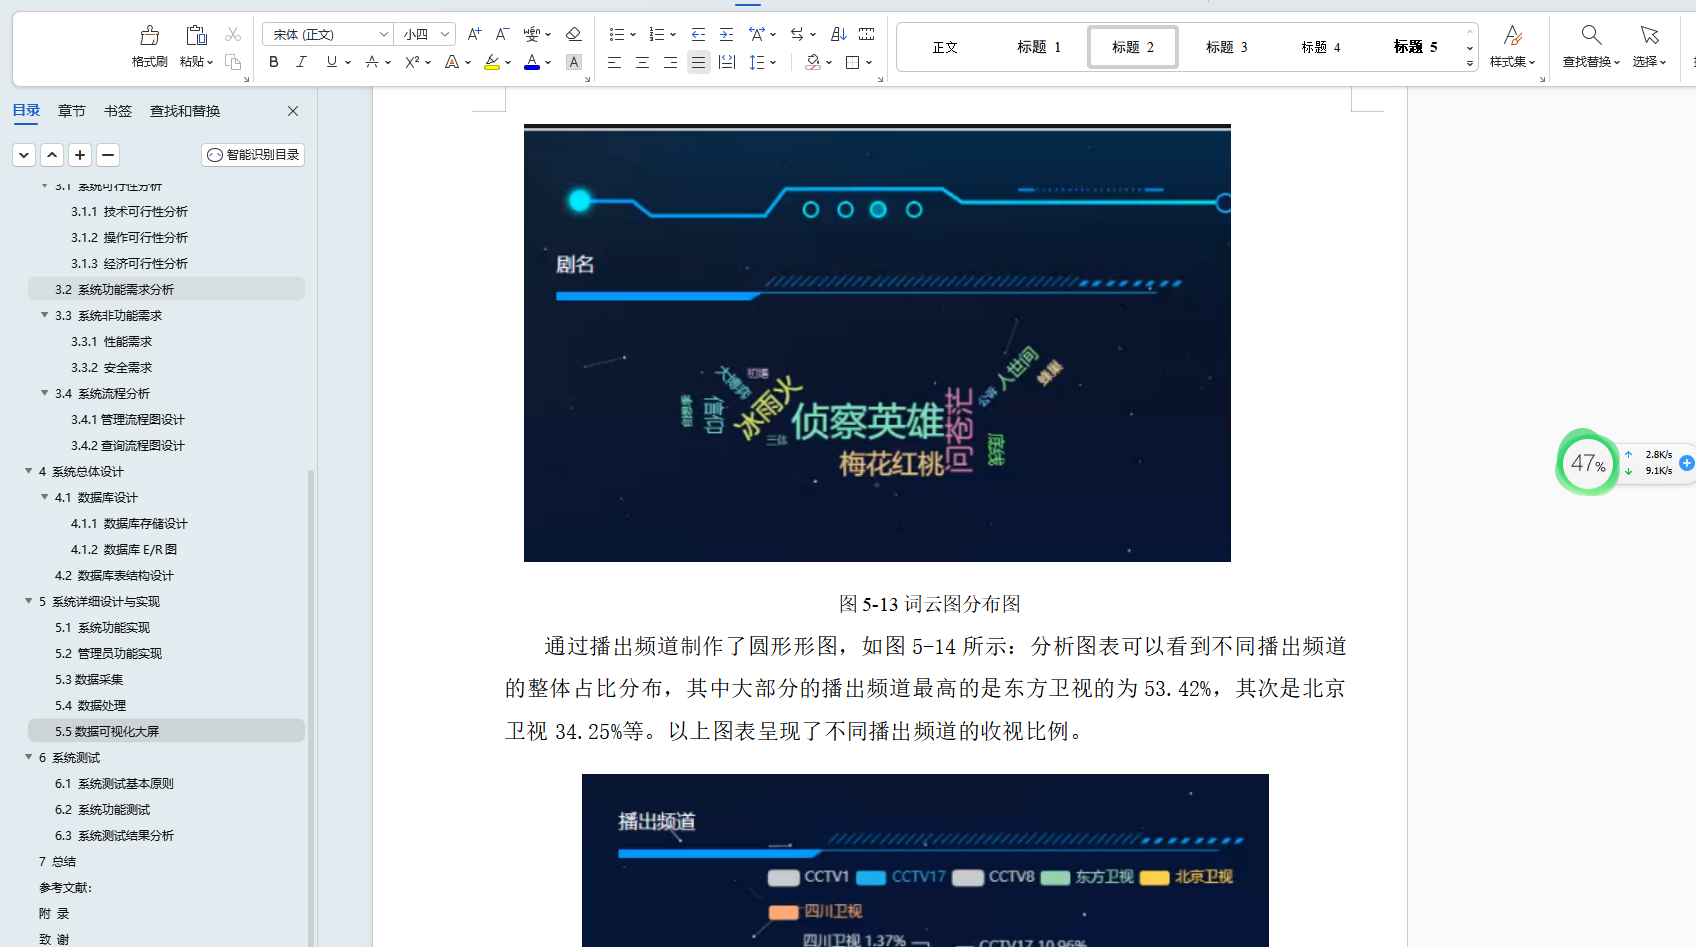
Task: Click the plus button in outline toolbar
Action: coord(80,155)
